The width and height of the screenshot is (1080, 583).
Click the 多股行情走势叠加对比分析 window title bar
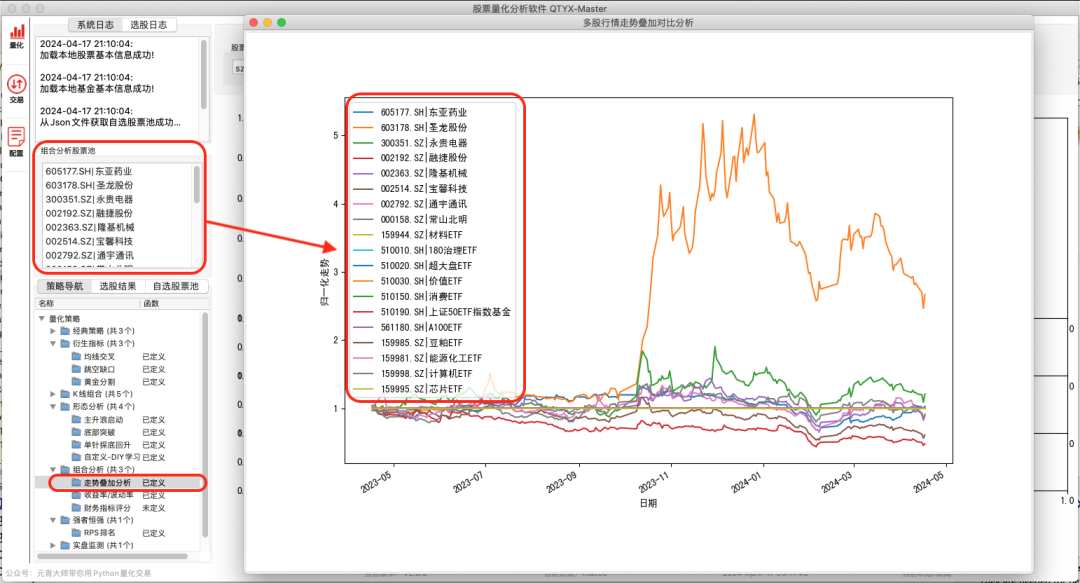tap(638, 23)
